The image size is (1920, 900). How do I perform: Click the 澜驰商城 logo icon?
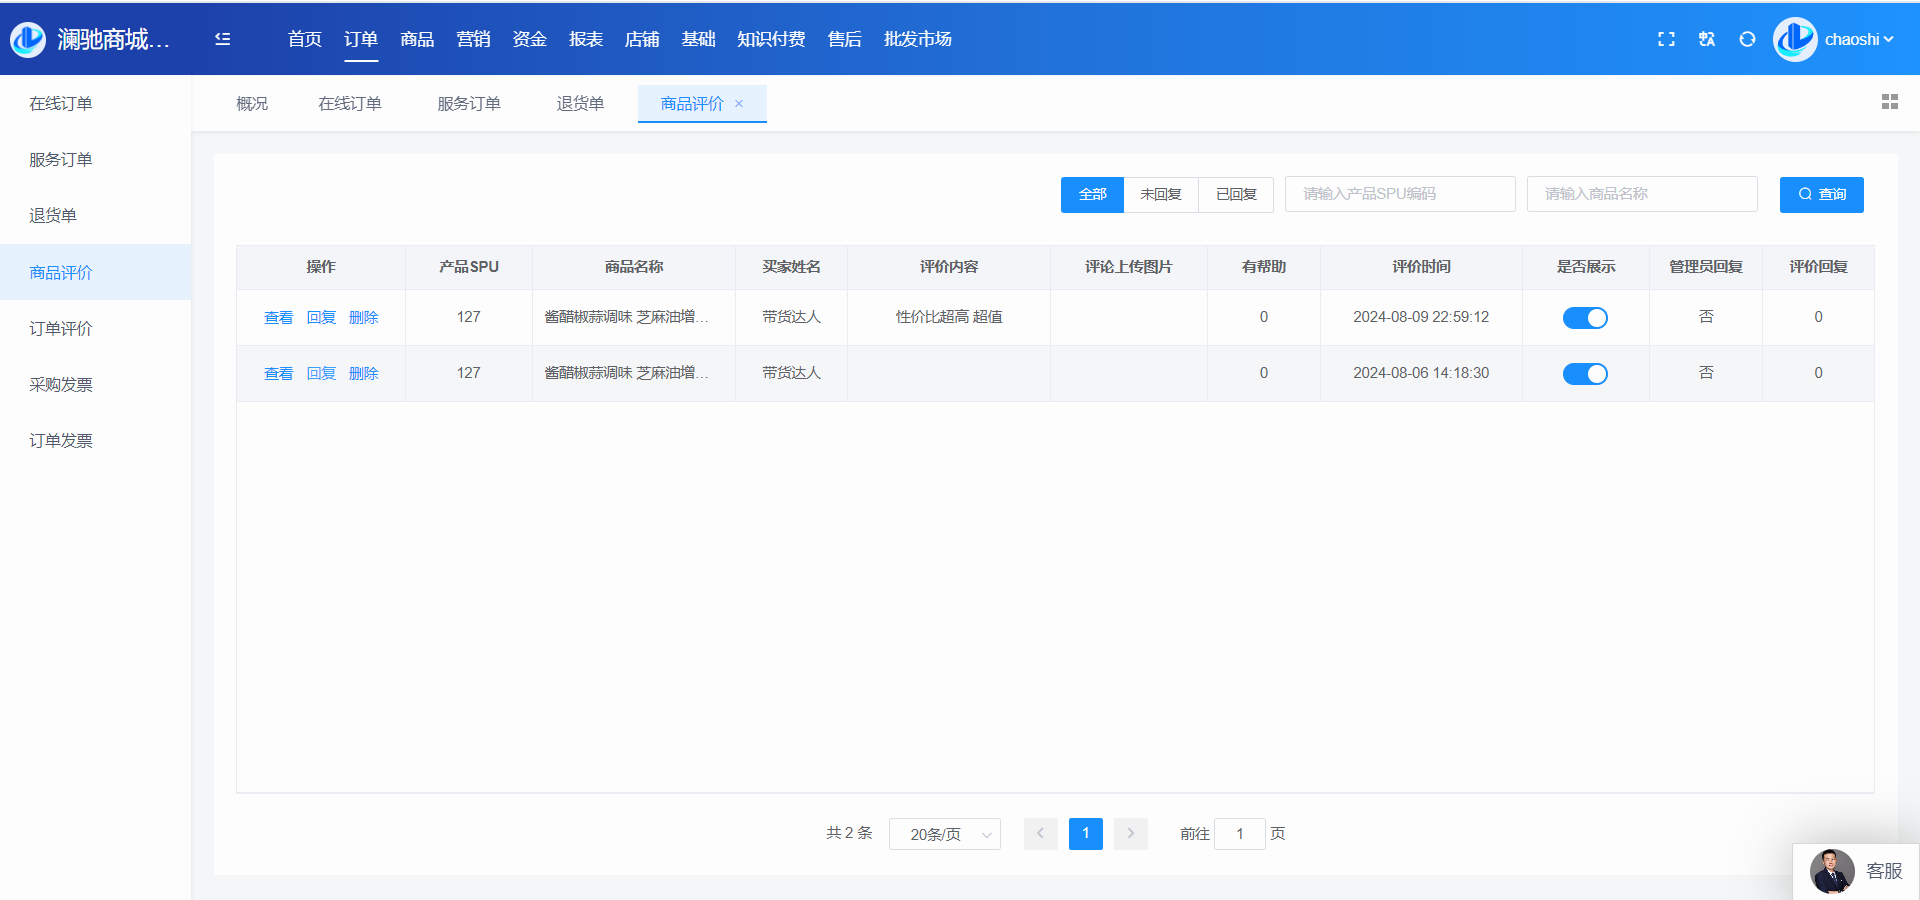(28, 39)
